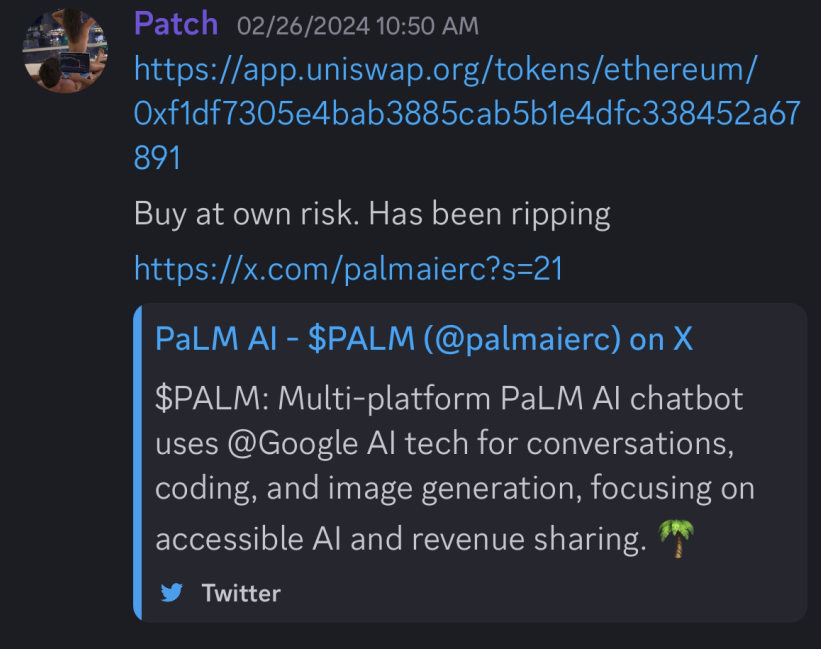Click the palm tree emoji
Screen dimensions: 821x649
coord(676,539)
